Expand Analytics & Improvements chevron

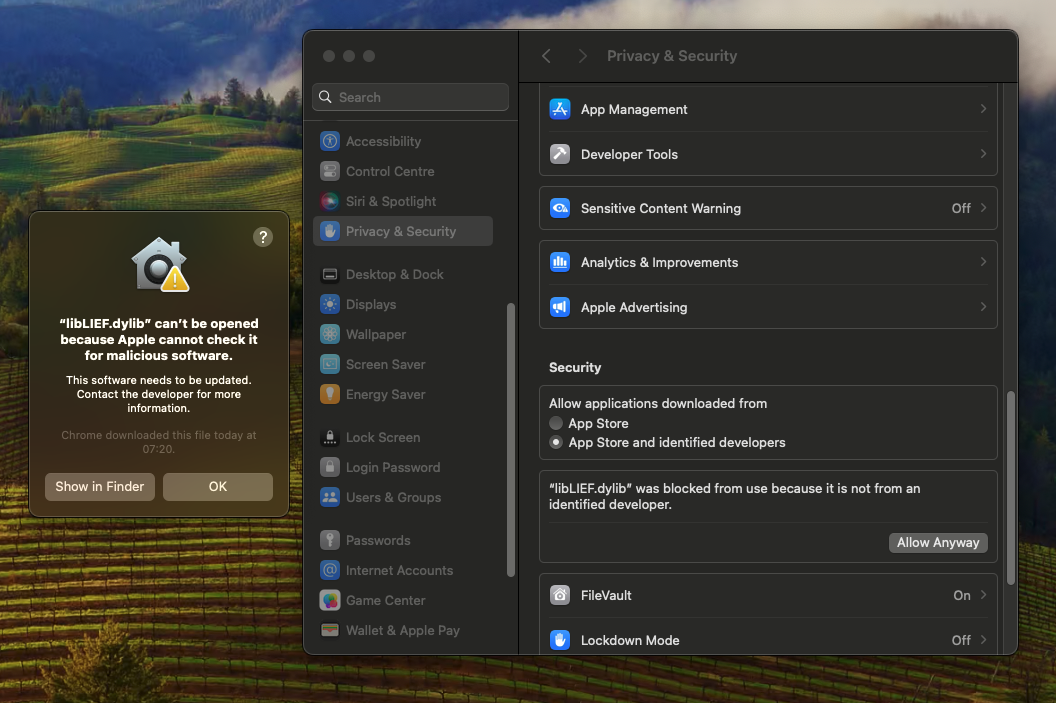(x=983, y=262)
